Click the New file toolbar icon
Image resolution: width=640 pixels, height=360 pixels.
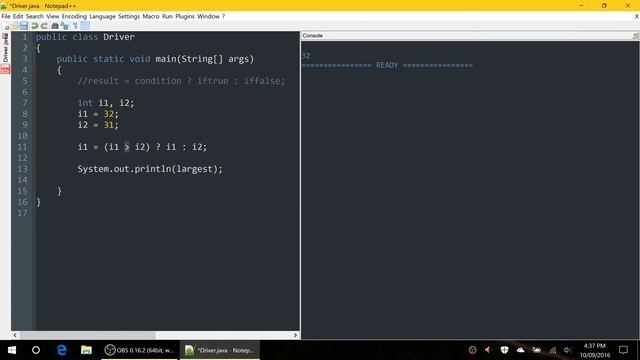coord(6,26)
